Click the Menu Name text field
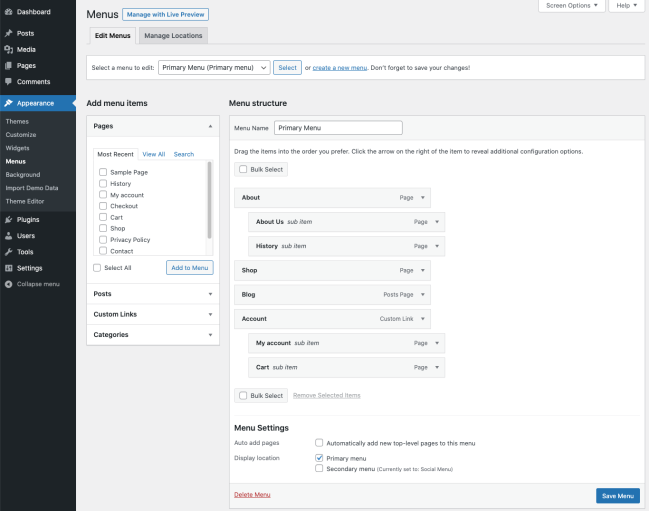The width and height of the screenshot is (649, 511). click(337, 128)
